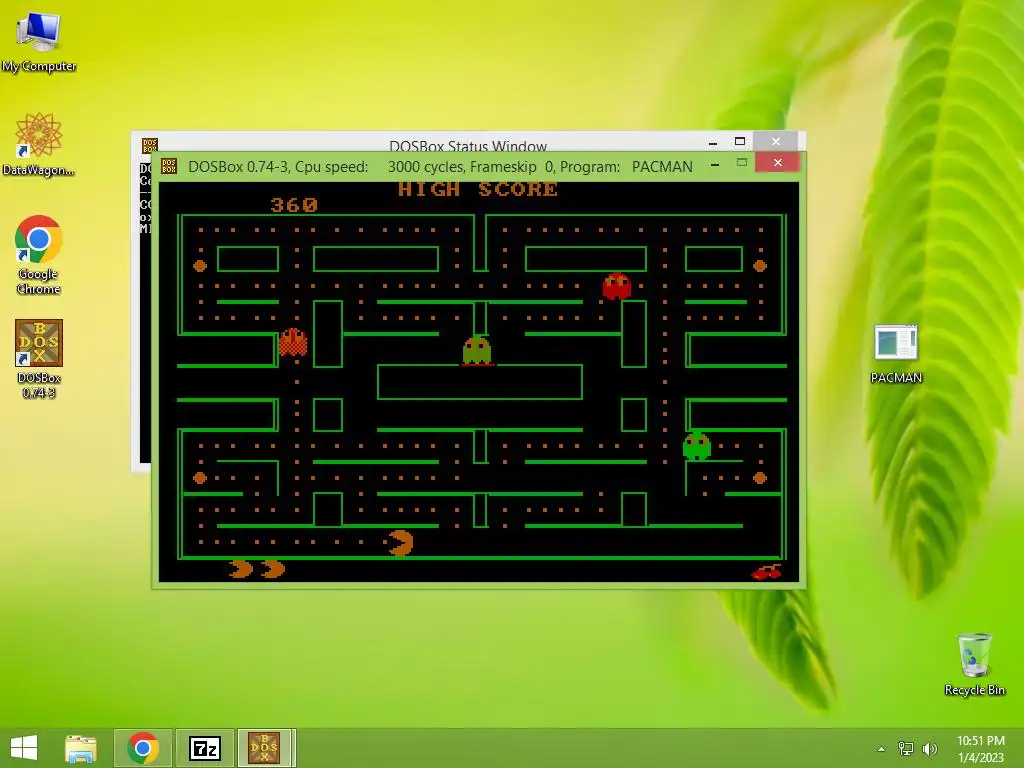Click the DOSBox PACMAN window system icon
The image size is (1024, 768).
[x=168, y=166]
